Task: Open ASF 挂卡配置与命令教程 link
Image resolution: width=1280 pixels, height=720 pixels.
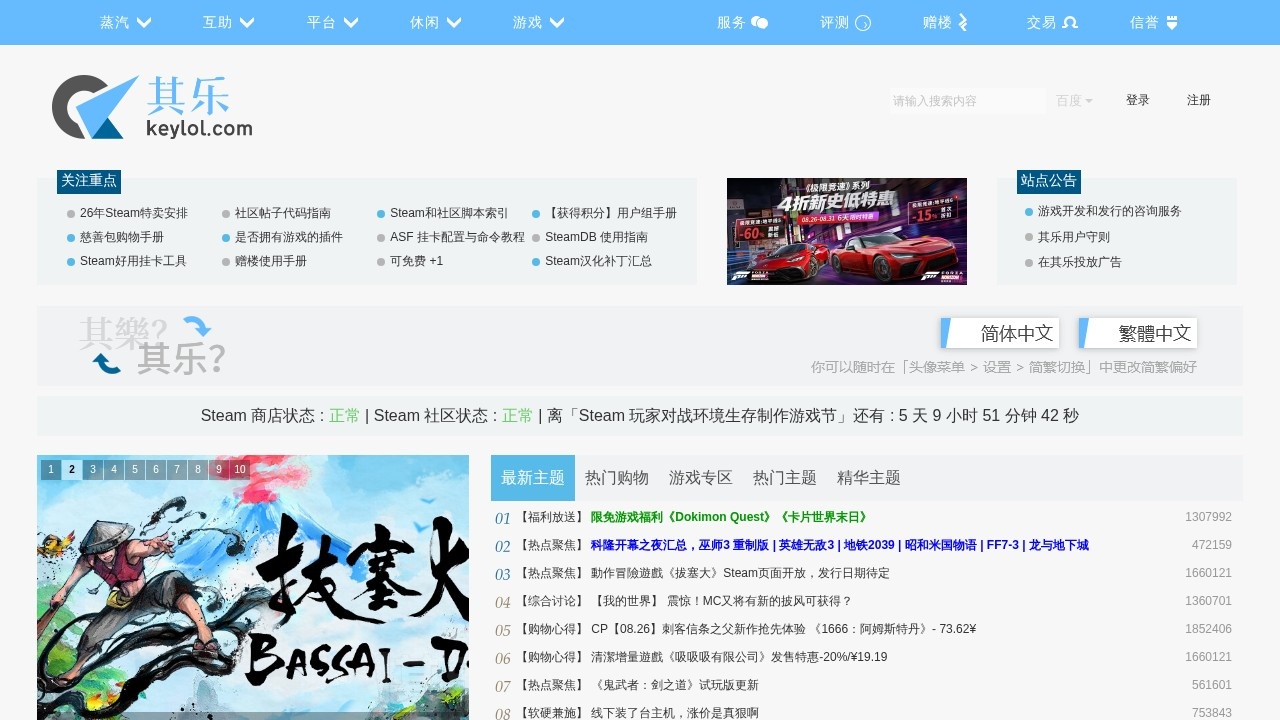Action: pos(457,237)
